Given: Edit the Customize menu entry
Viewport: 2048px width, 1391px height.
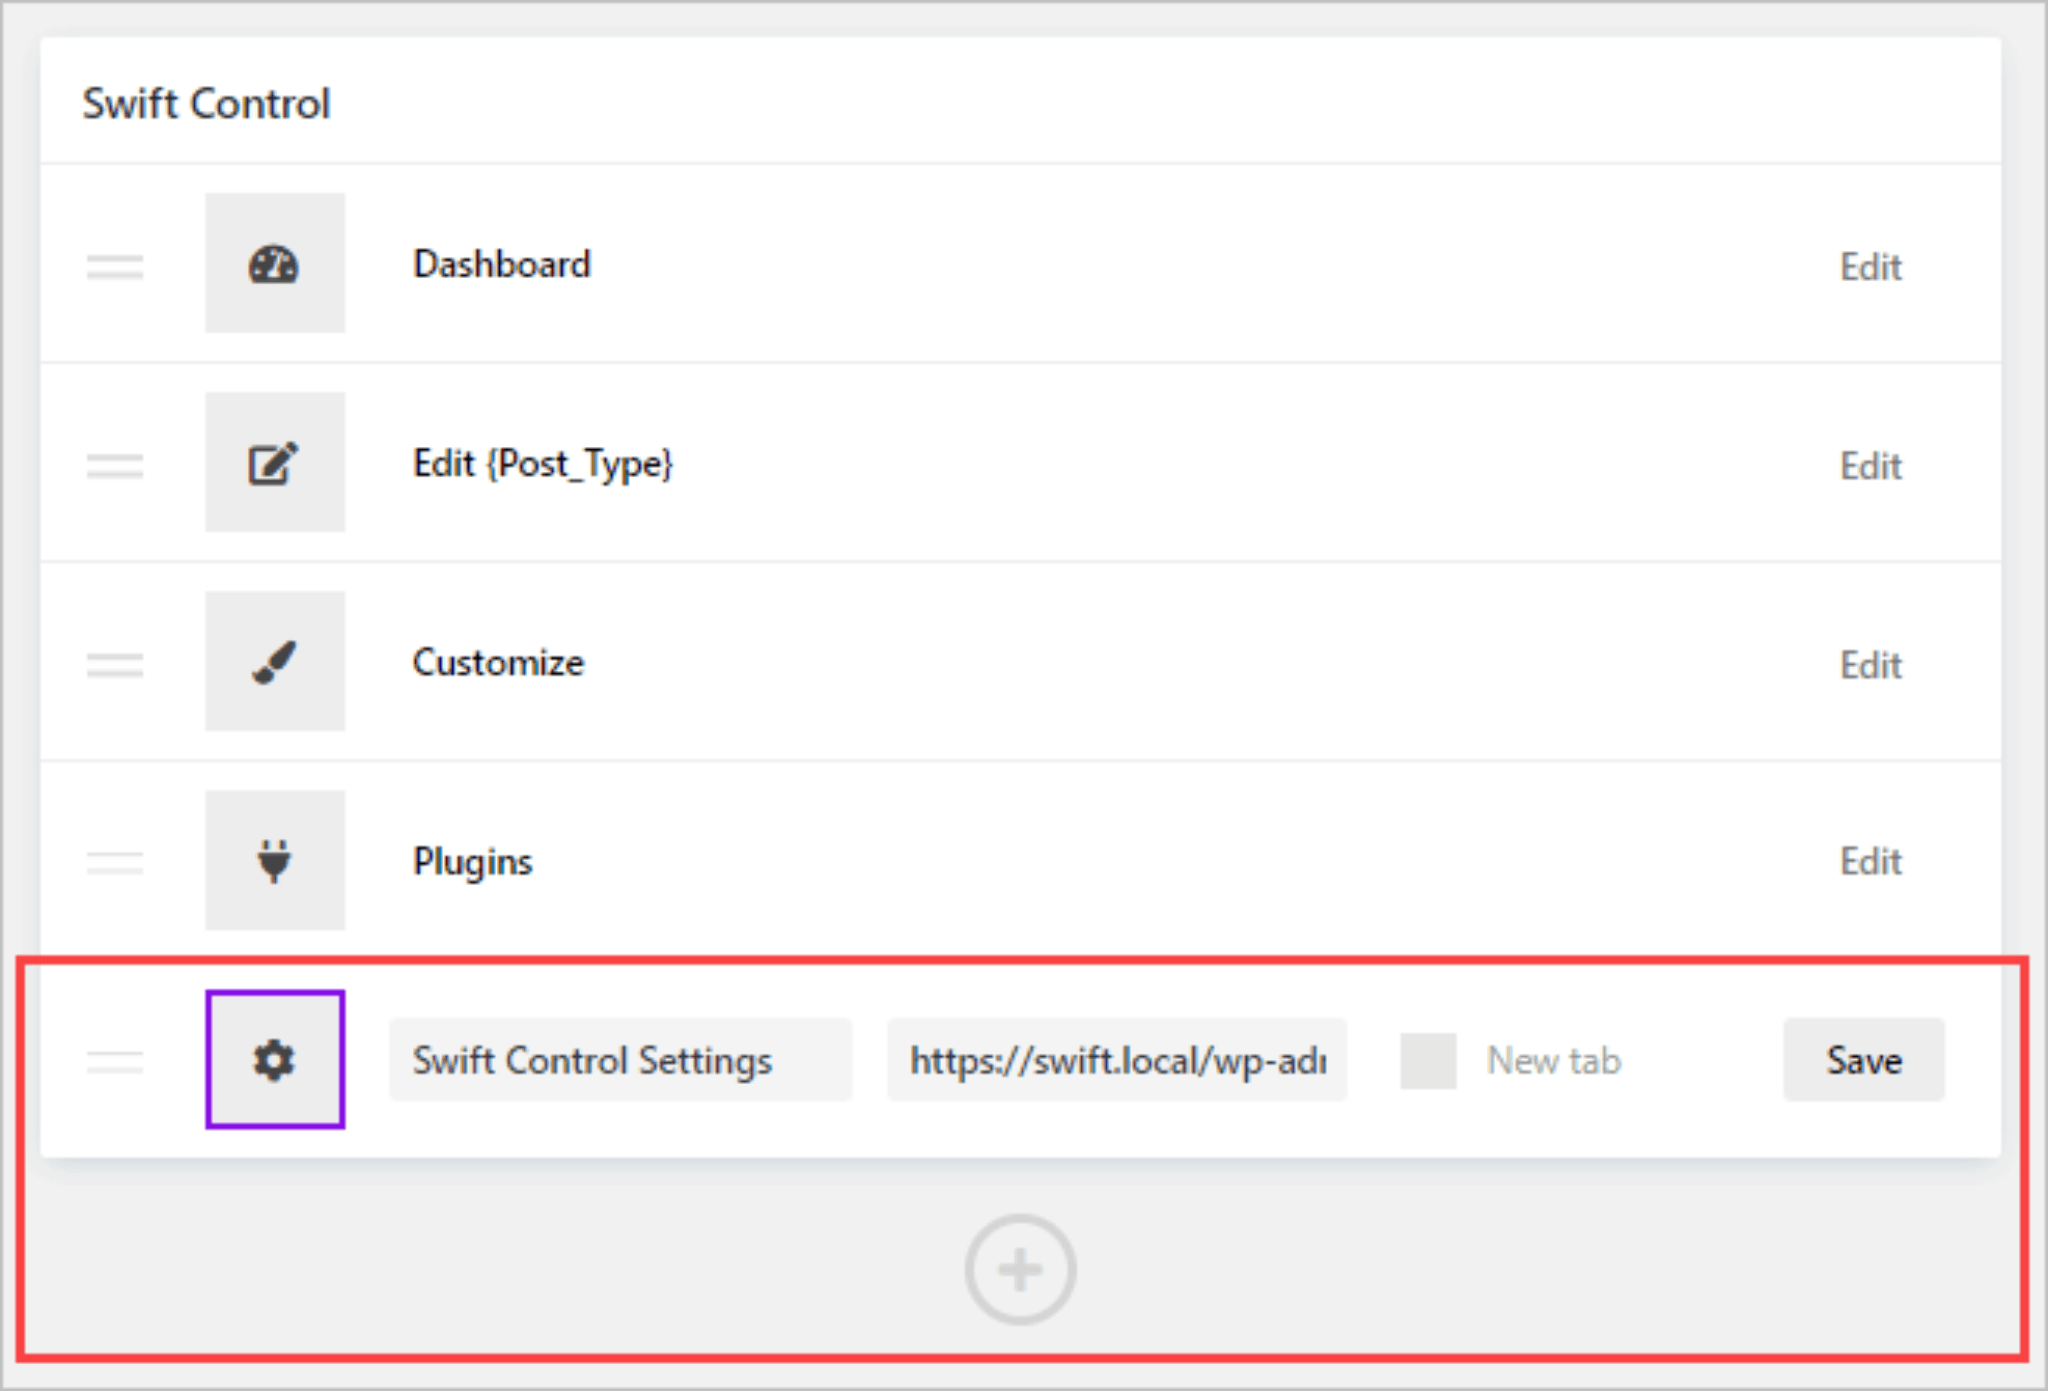Looking at the screenshot, I should pyautogui.click(x=1870, y=663).
